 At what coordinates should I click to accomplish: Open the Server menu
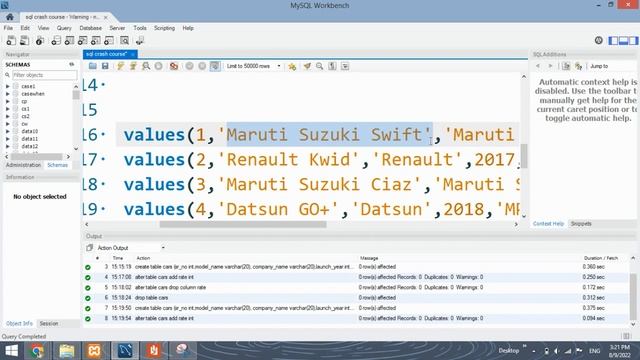(x=117, y=28)
